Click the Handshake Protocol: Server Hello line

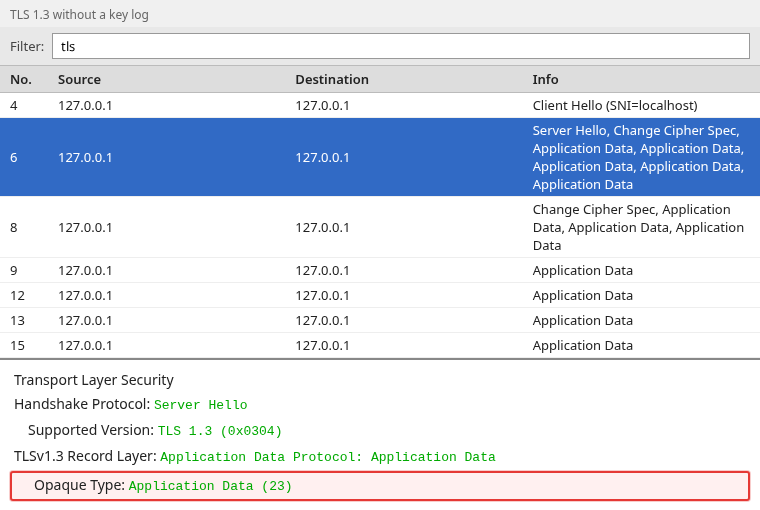click(x=130, y=404)
